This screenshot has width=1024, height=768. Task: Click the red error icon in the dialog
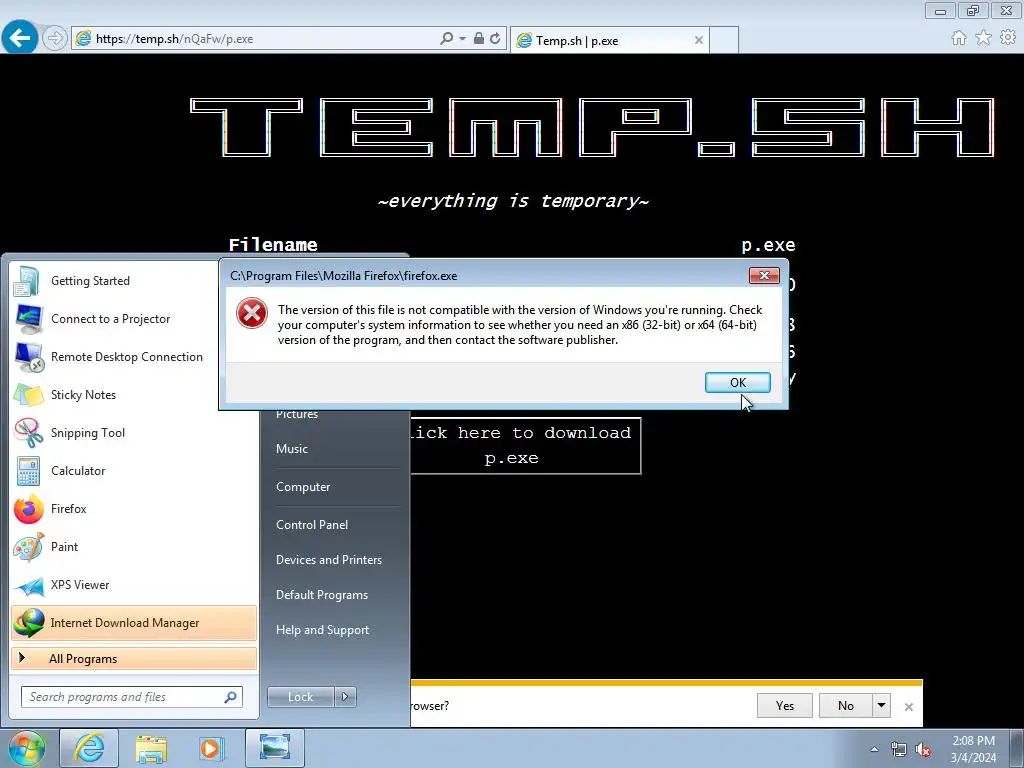click(252, 313)
